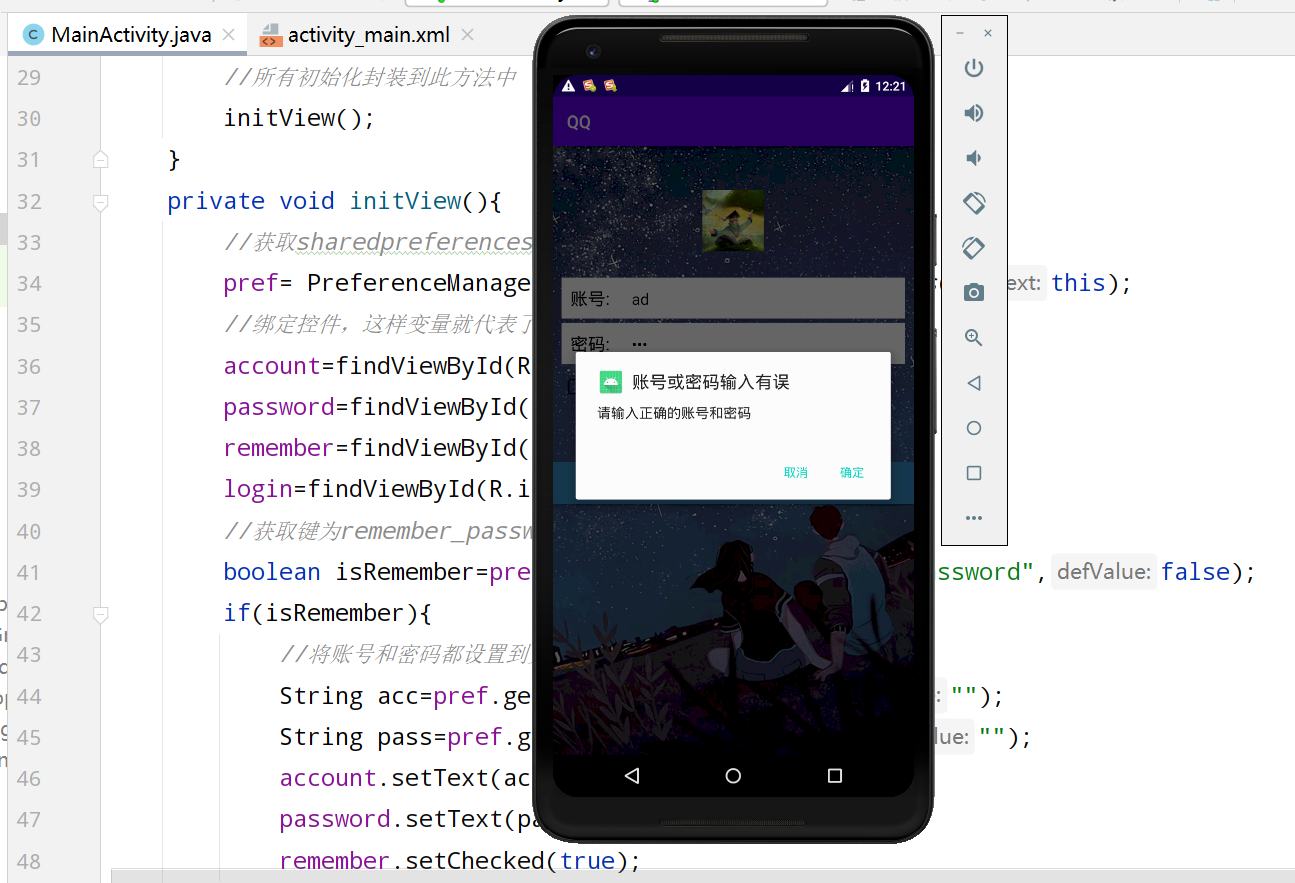Select the zoom magnifier icon on emulator toolbar
This screenshot has height=883, width=1295.
tap(973, 337)
